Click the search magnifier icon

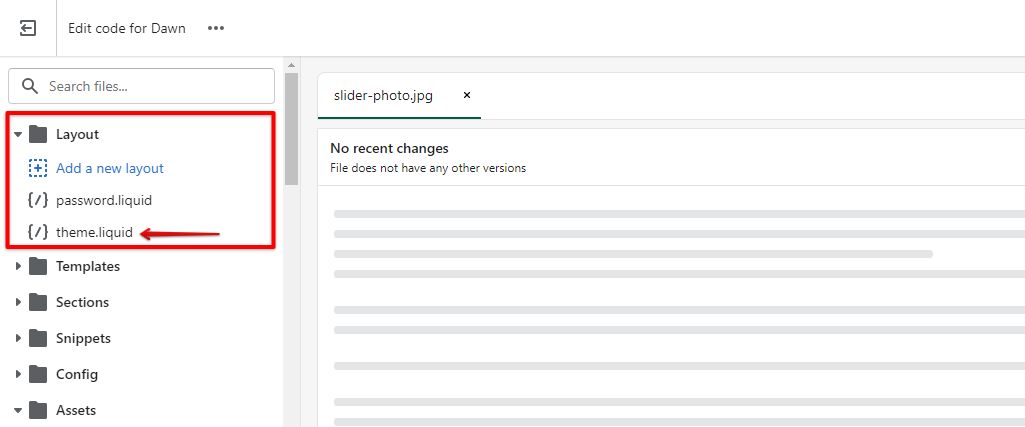(30, 86)
